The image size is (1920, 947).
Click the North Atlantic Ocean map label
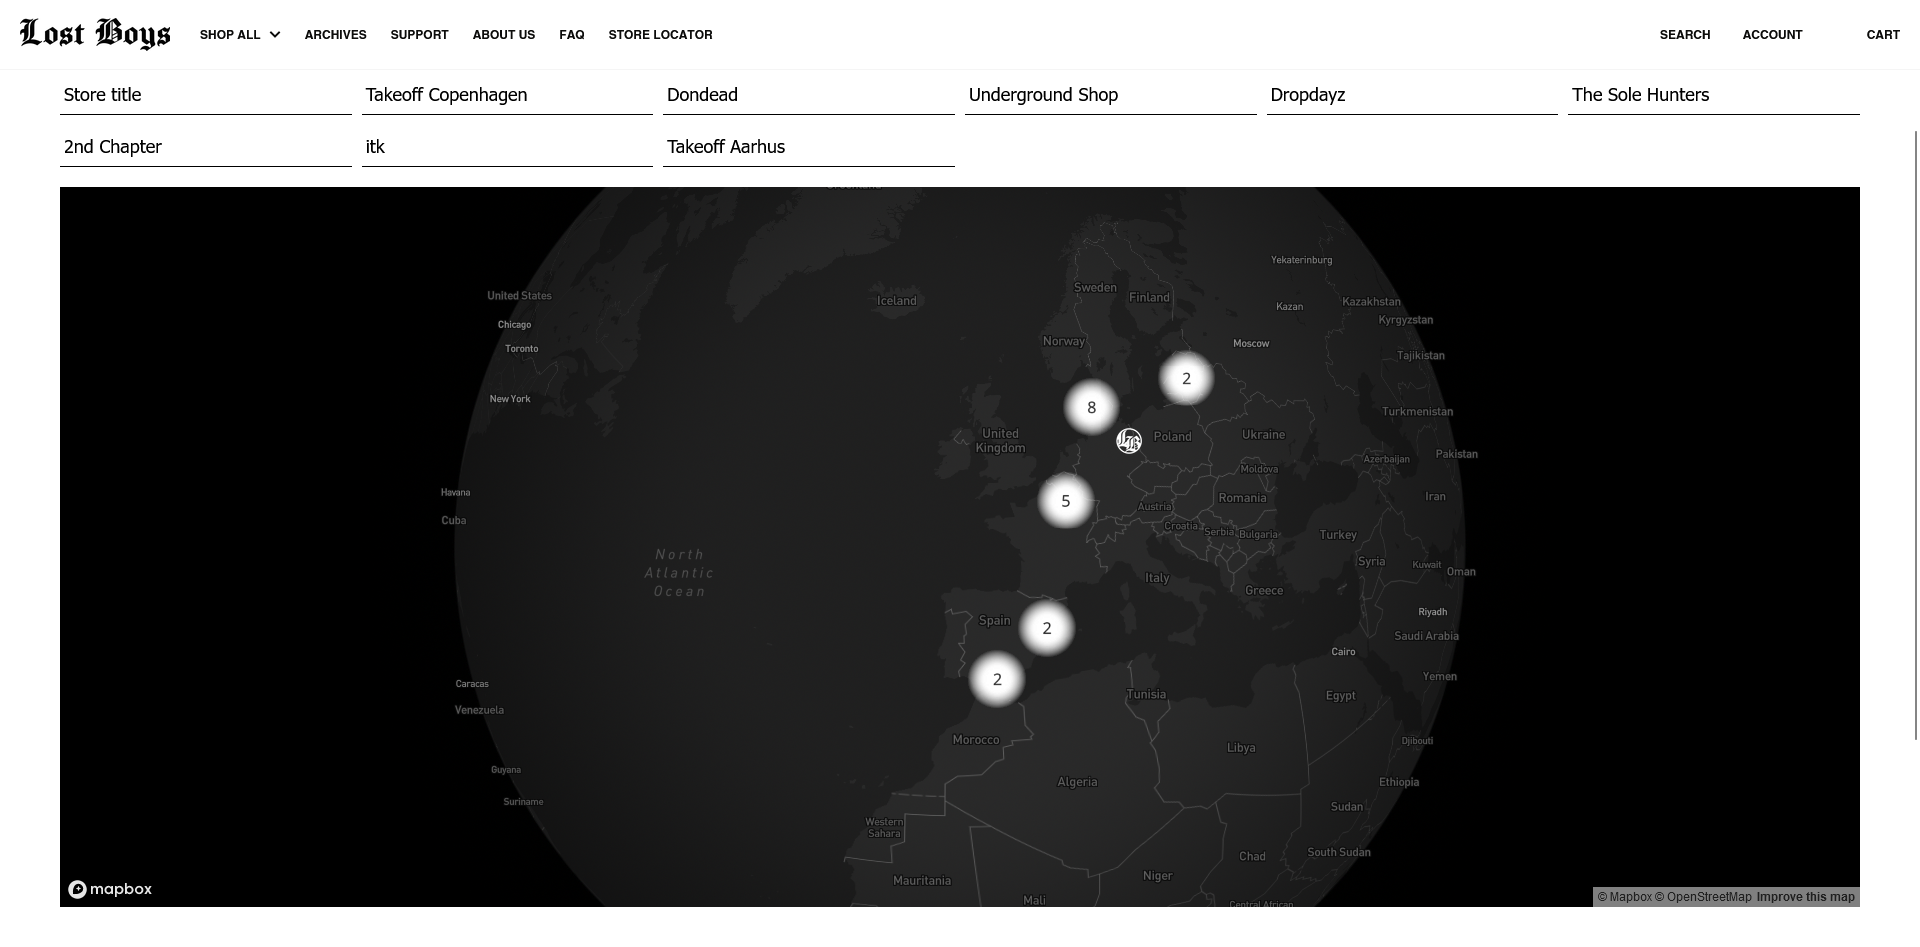click(x=680, y=573)
